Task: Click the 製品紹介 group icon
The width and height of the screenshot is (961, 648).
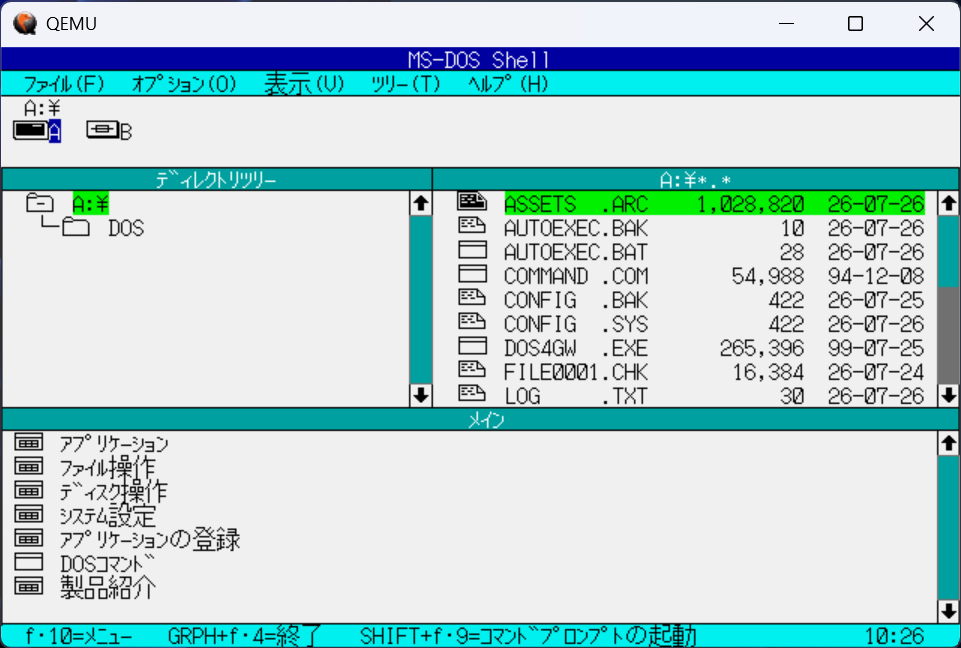Action: pyautogui.click(x=29, y=586)
